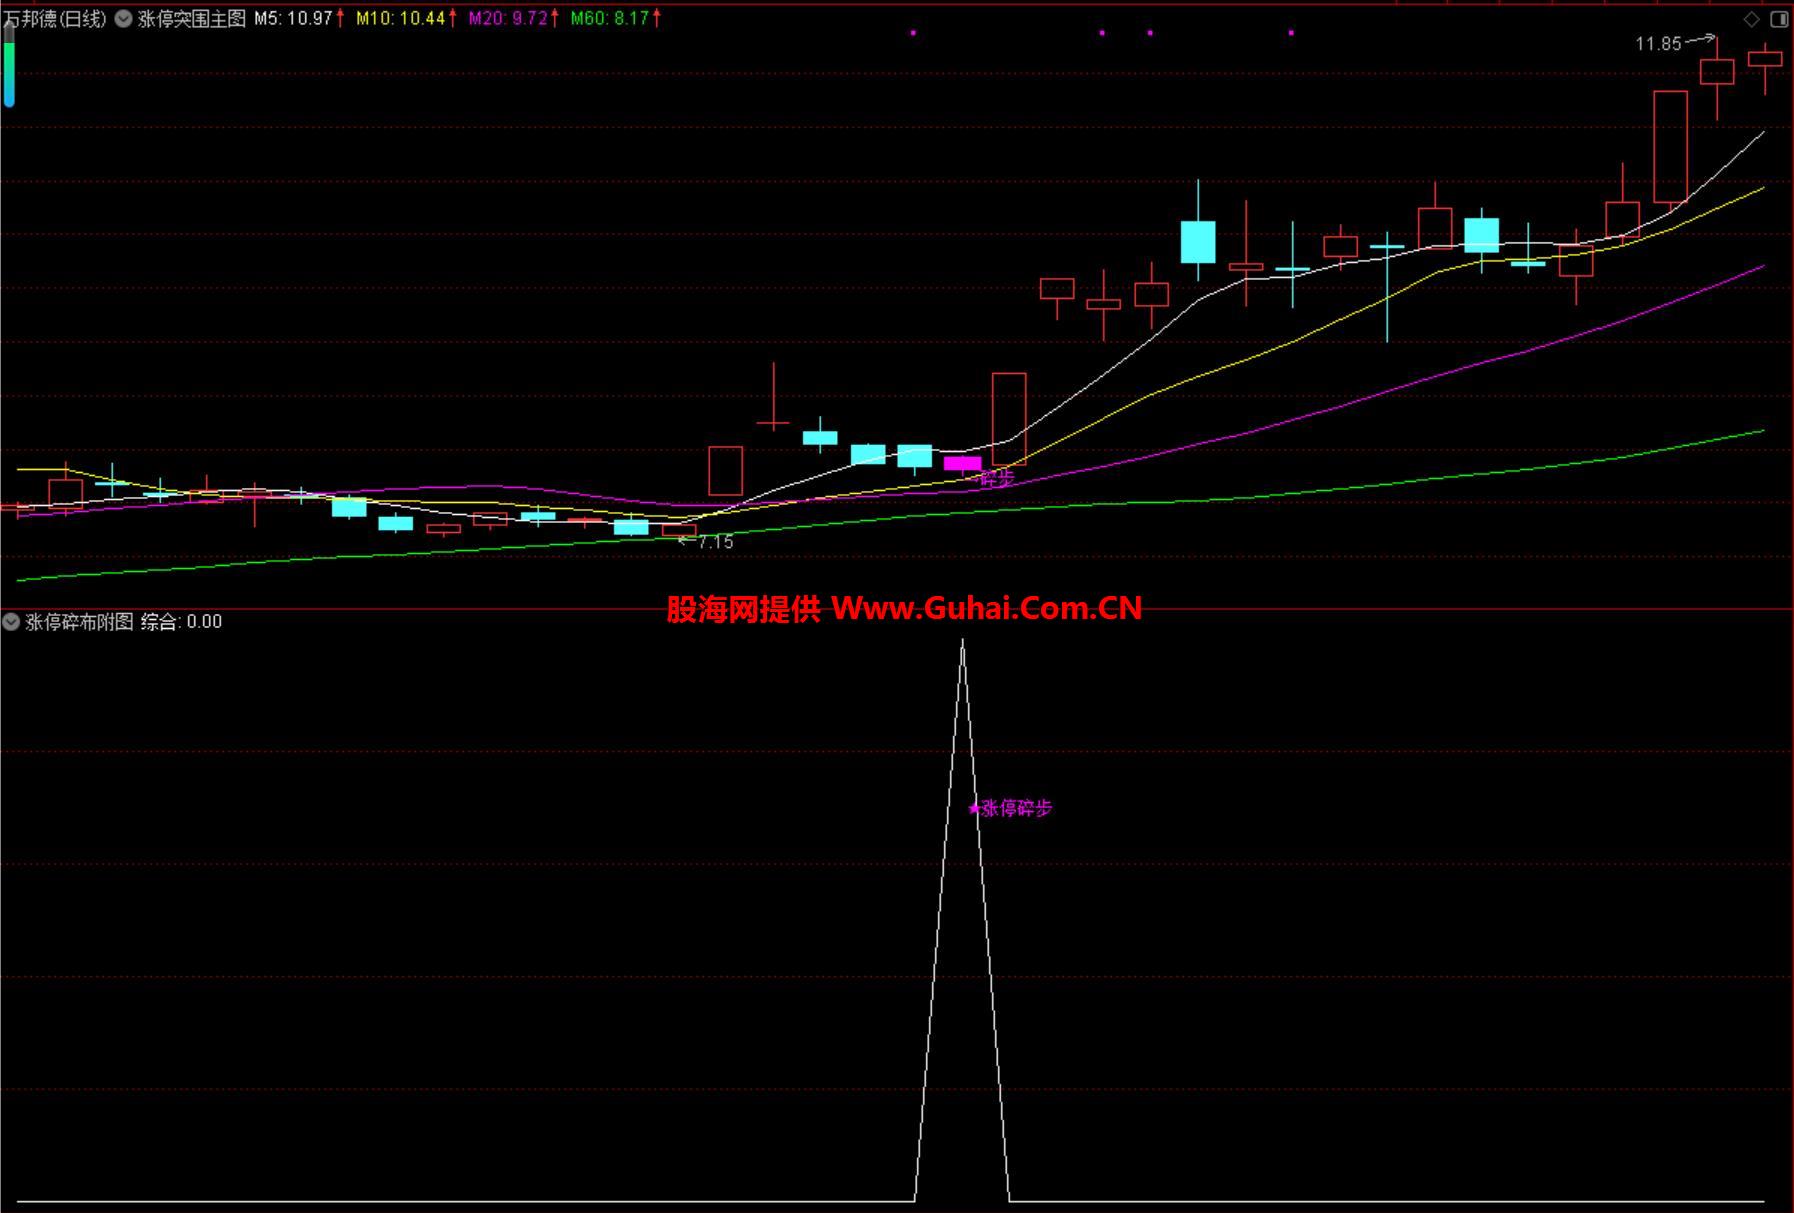Expand dropdown beside 涨停碎布附图 indicator
This screenshot has width=1794, height=1213.
(12, 622)
